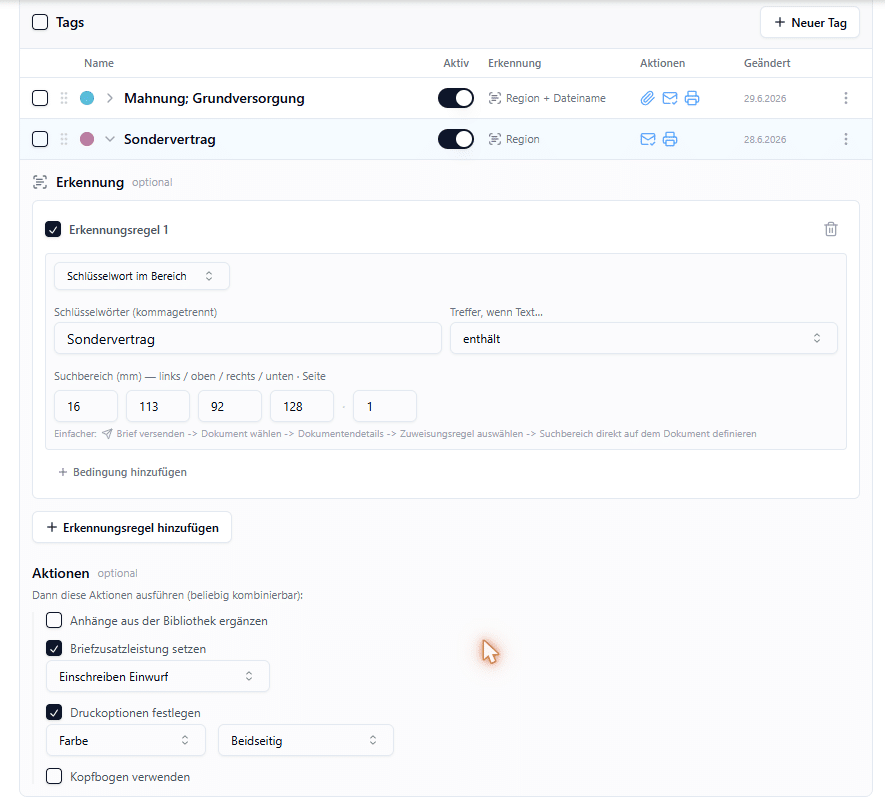Click the Sondervertrag tag name in the list

click(170, 139)
